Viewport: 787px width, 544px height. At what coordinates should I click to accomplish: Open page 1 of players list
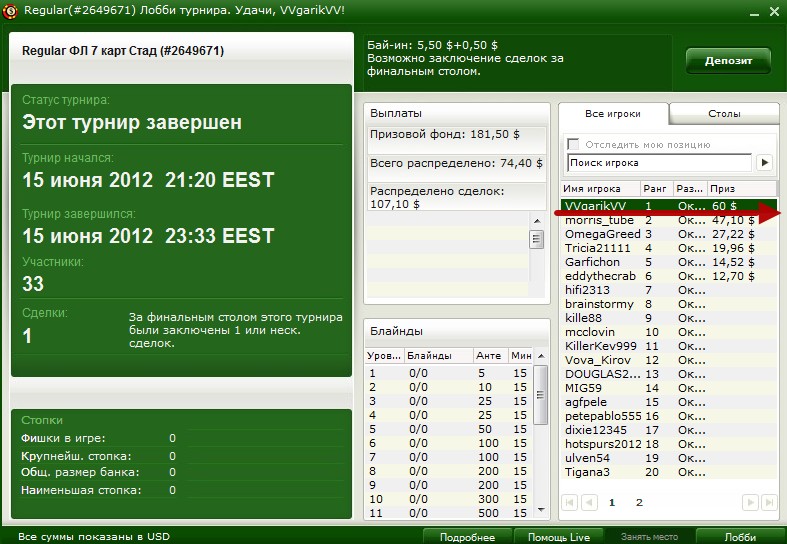612,502
